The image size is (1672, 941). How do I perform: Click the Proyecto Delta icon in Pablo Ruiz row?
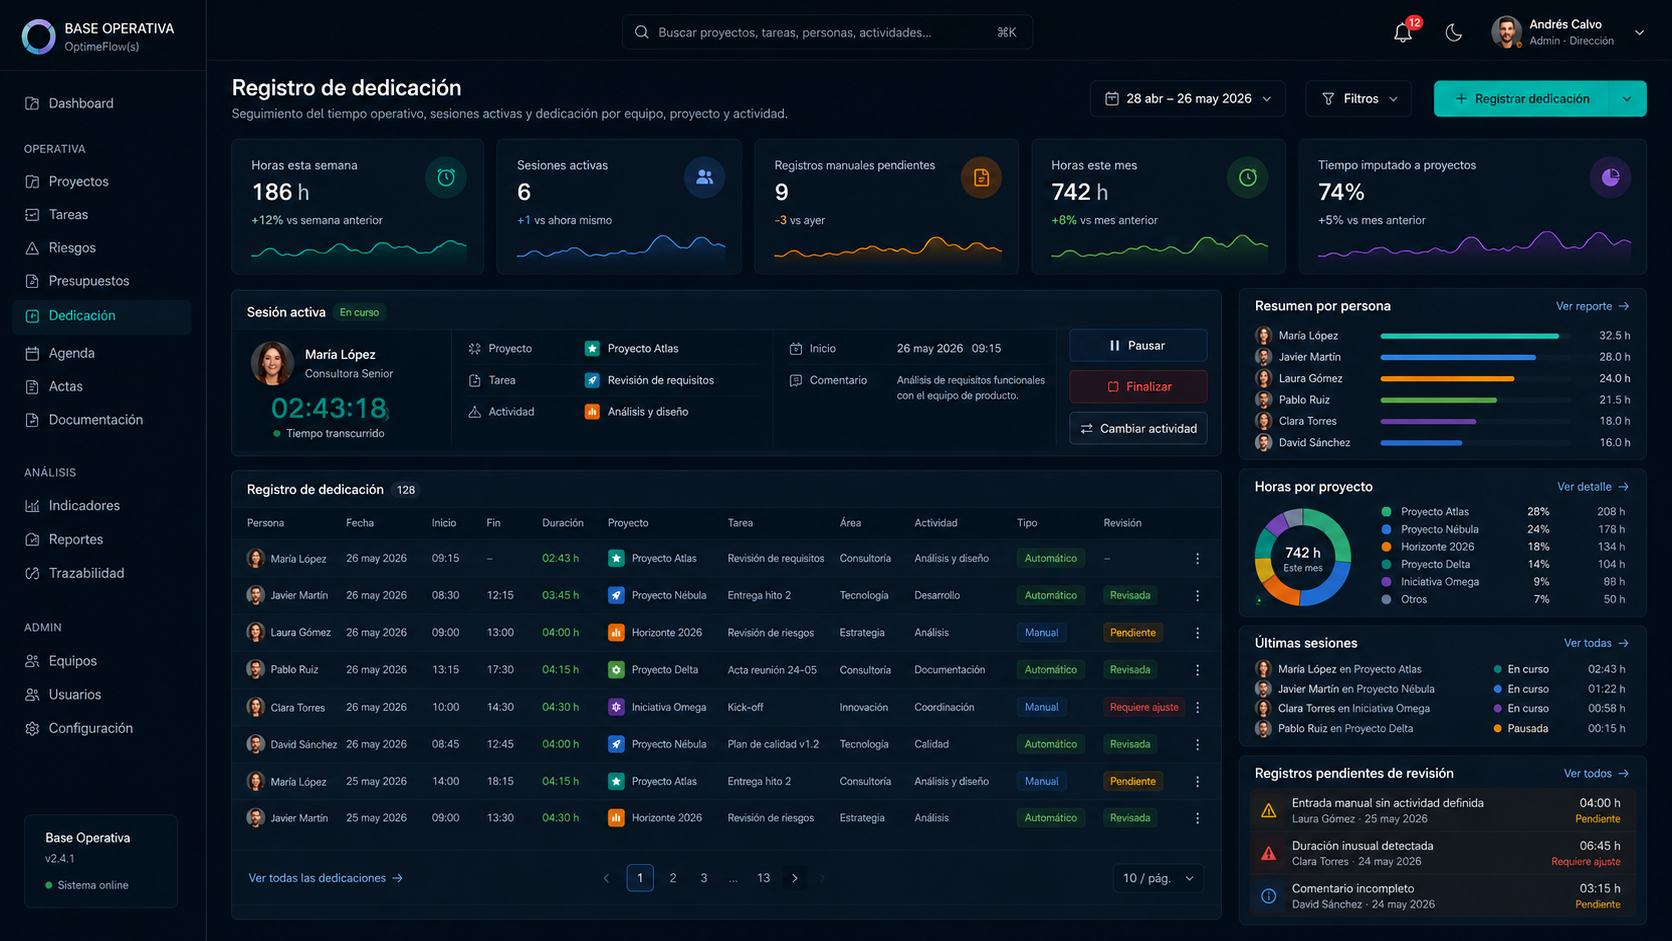[616, 670]
